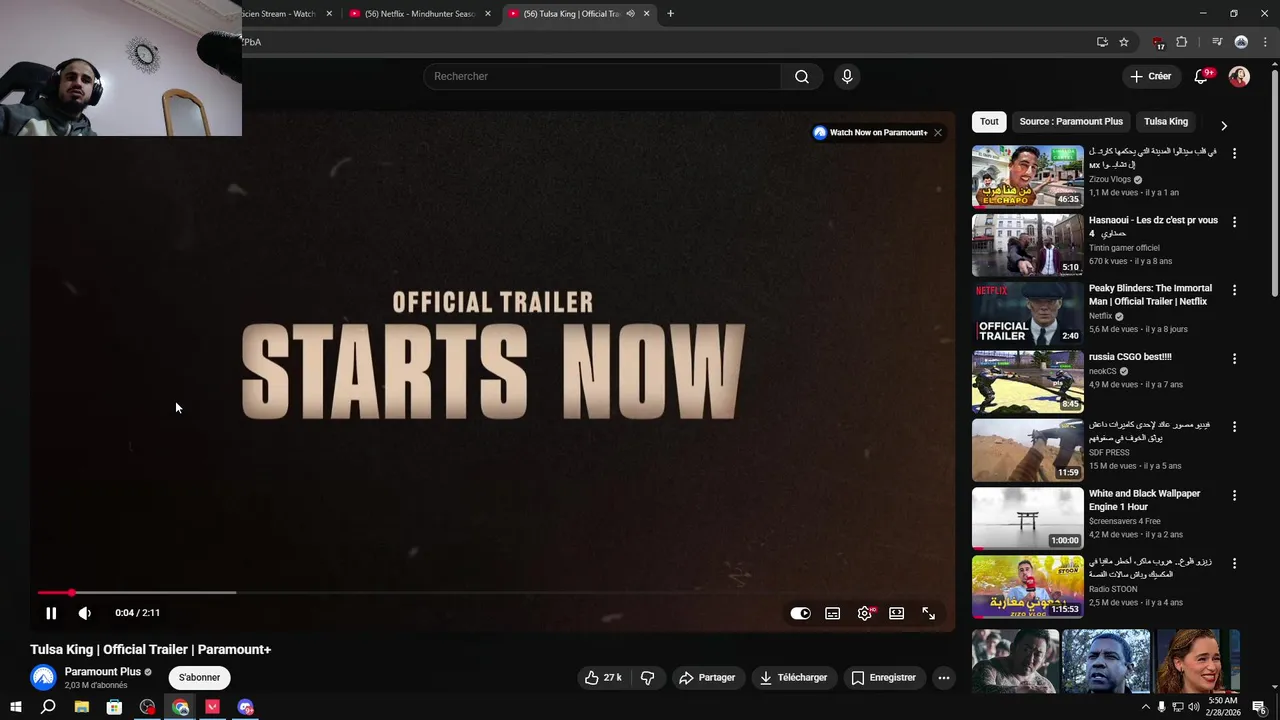The width and height of the screenshot is (1280, 720).
Task: Click the Partager share button
Action: 707,678
